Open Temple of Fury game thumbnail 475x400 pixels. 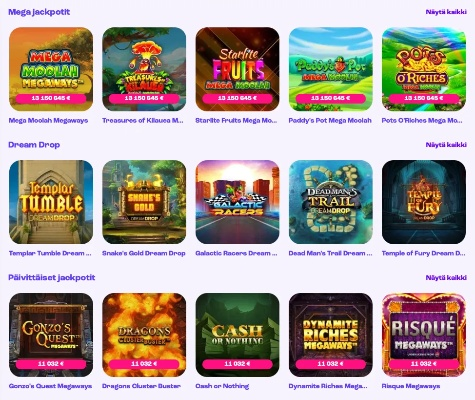[424, 202]
